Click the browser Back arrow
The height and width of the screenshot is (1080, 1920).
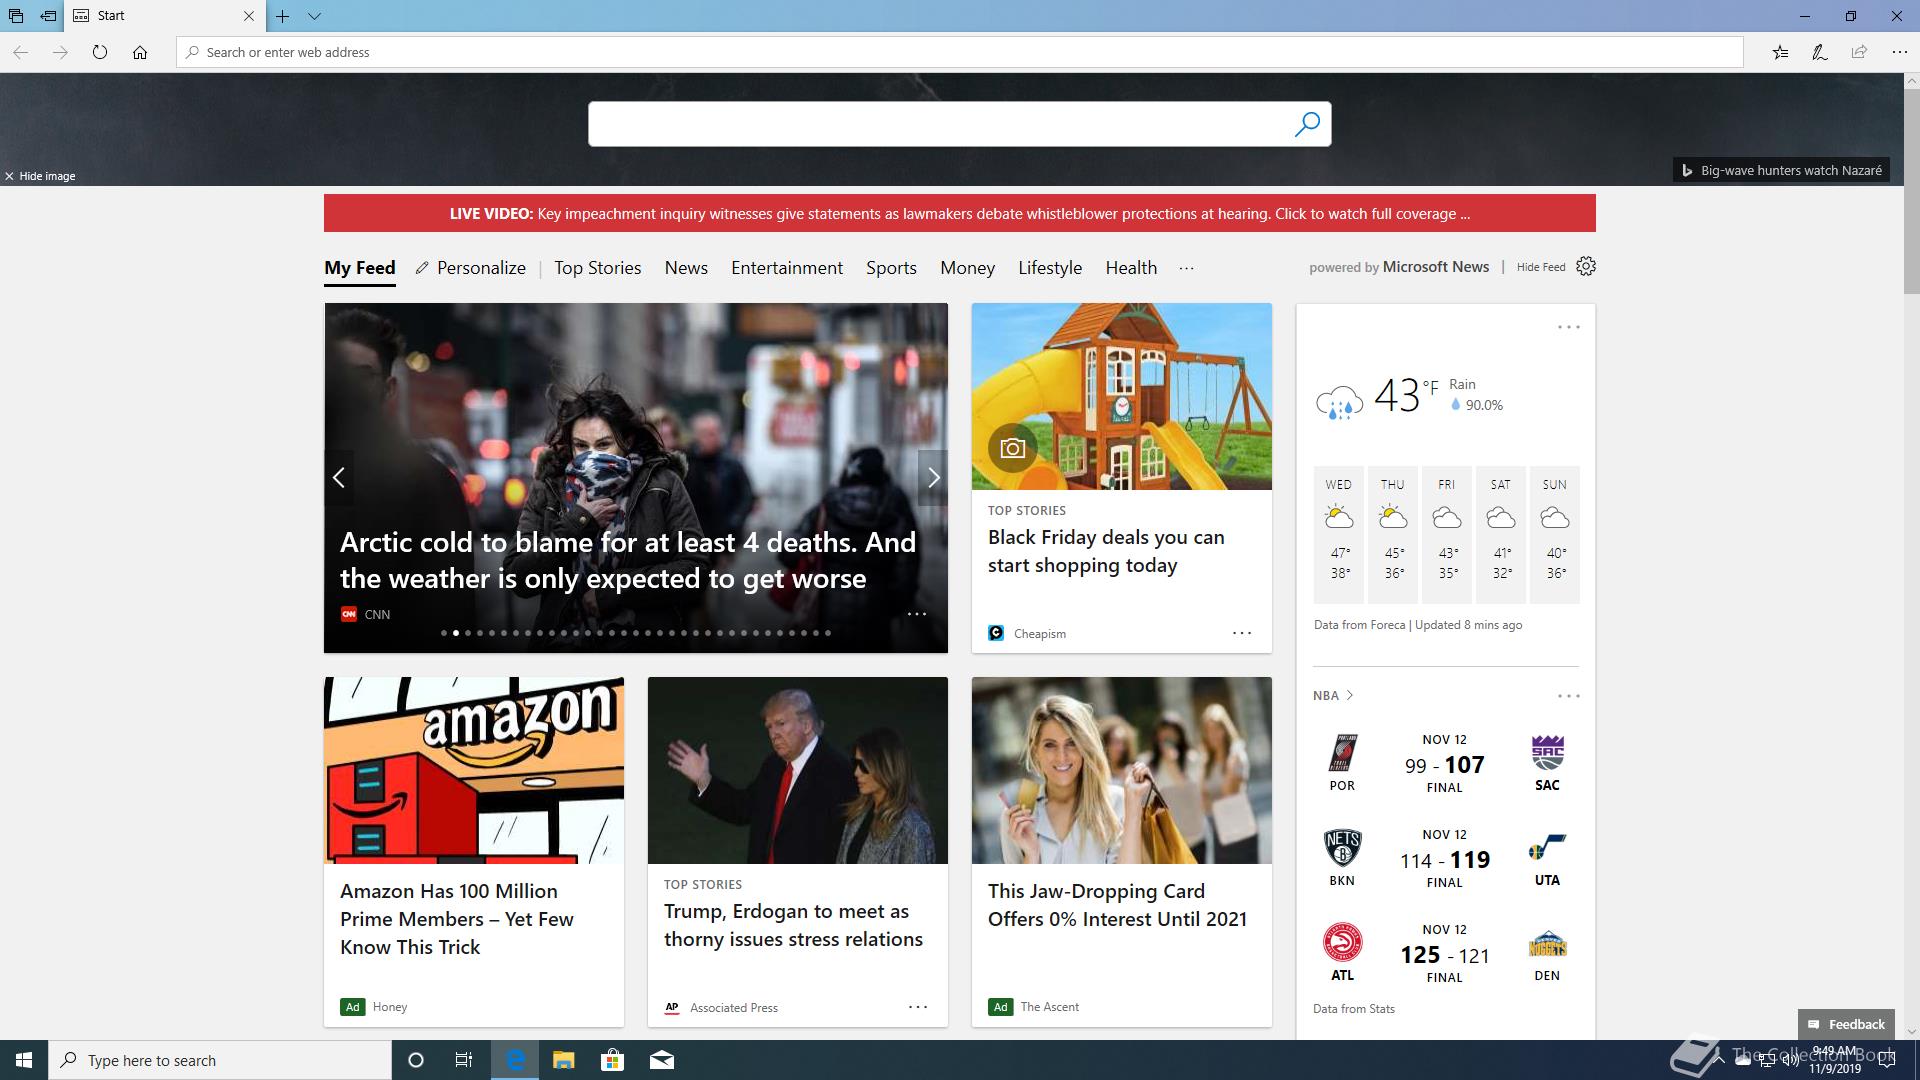[20, 52]
